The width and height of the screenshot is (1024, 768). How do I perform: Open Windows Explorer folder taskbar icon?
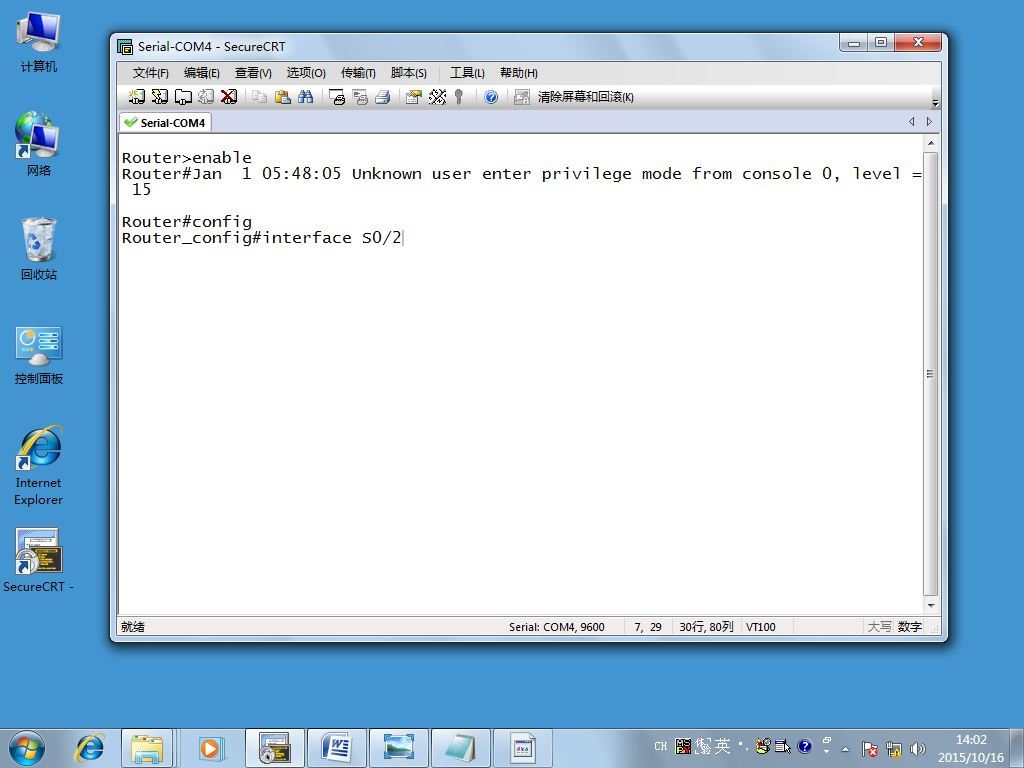point(147,748)
